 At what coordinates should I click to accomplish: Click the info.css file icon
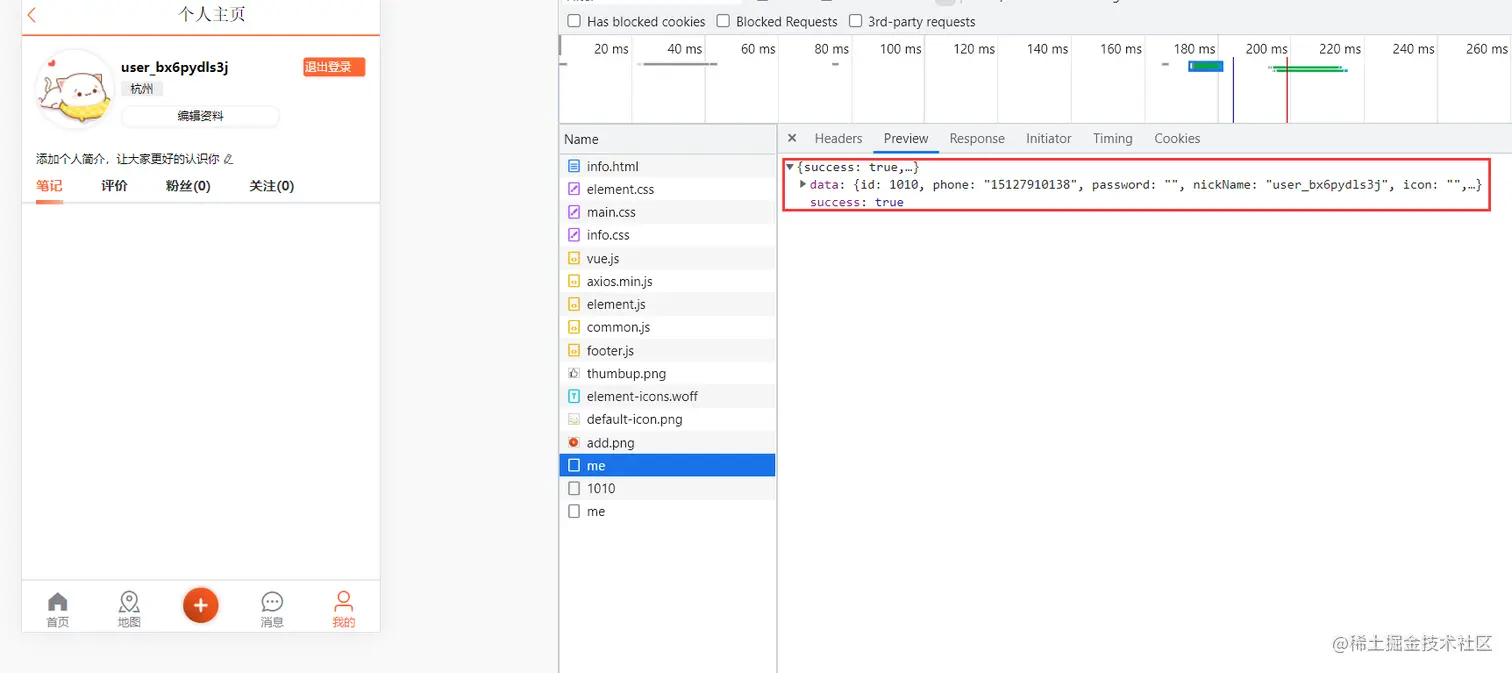click(x=574, y=235)
